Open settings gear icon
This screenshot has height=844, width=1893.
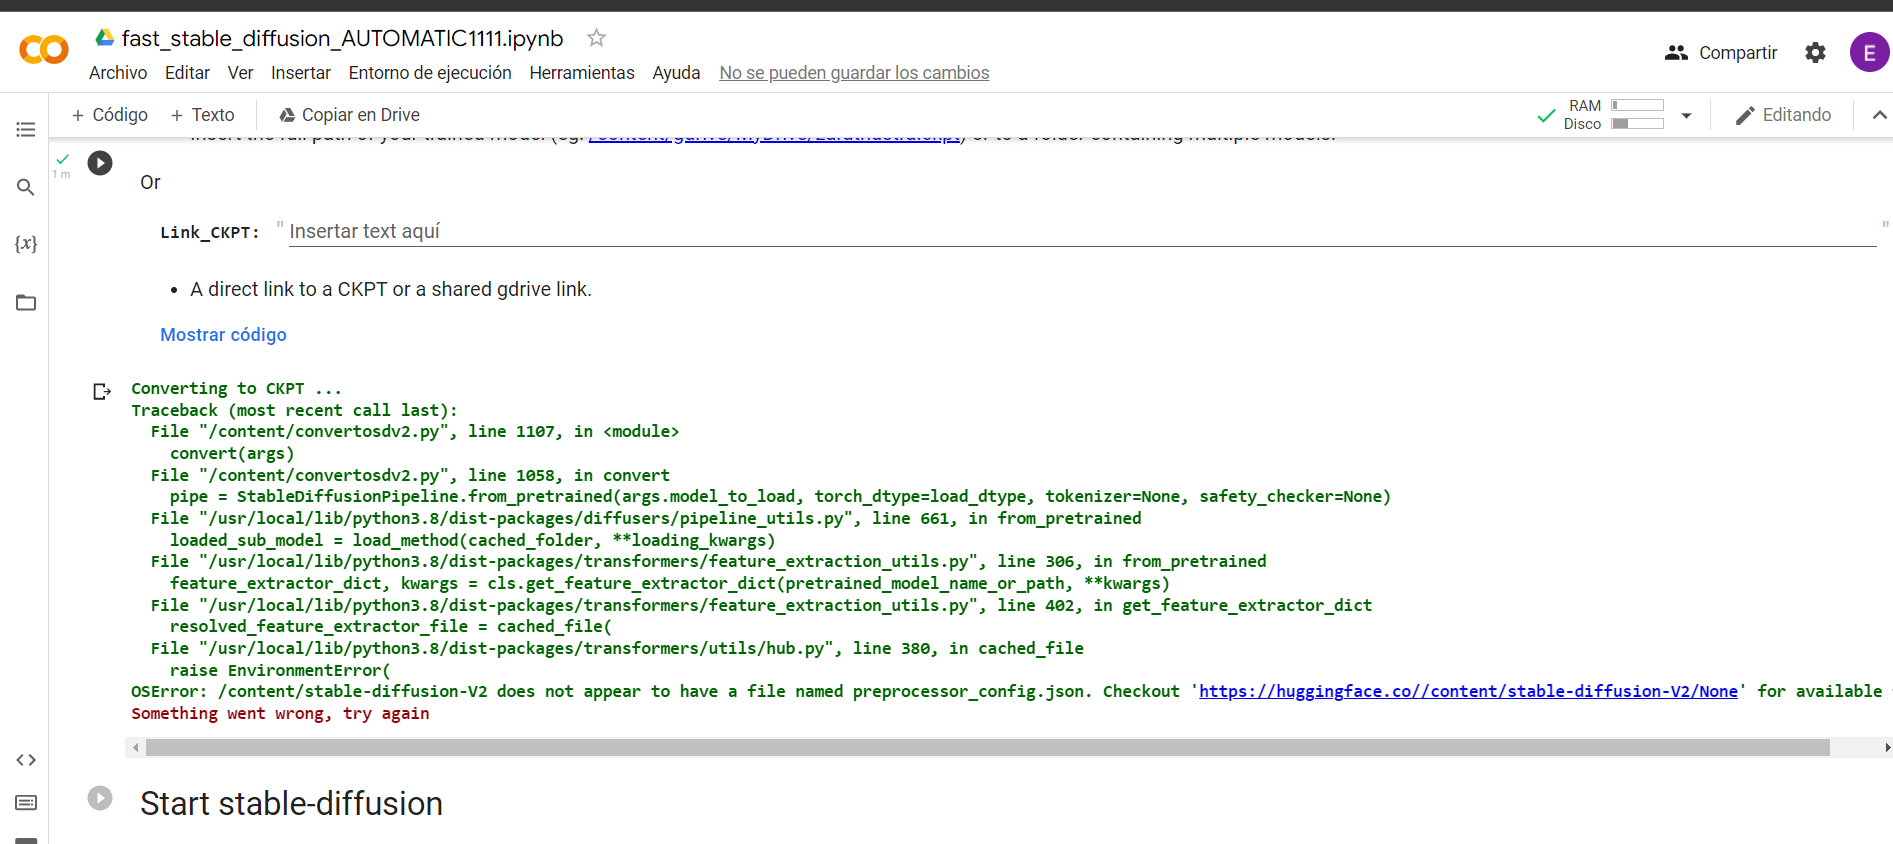coord(1815,52)
